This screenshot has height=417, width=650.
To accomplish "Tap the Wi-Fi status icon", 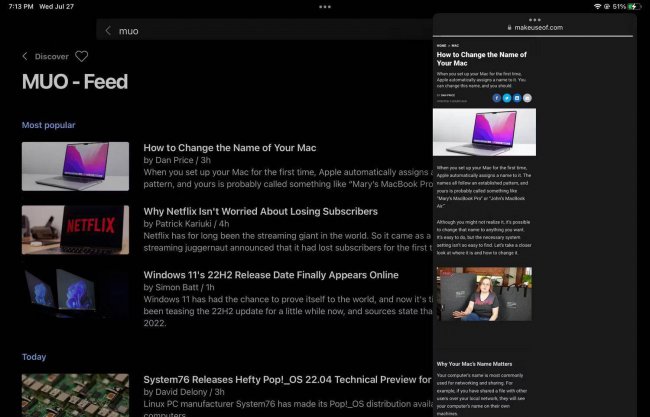I will [x=597, y=7].
